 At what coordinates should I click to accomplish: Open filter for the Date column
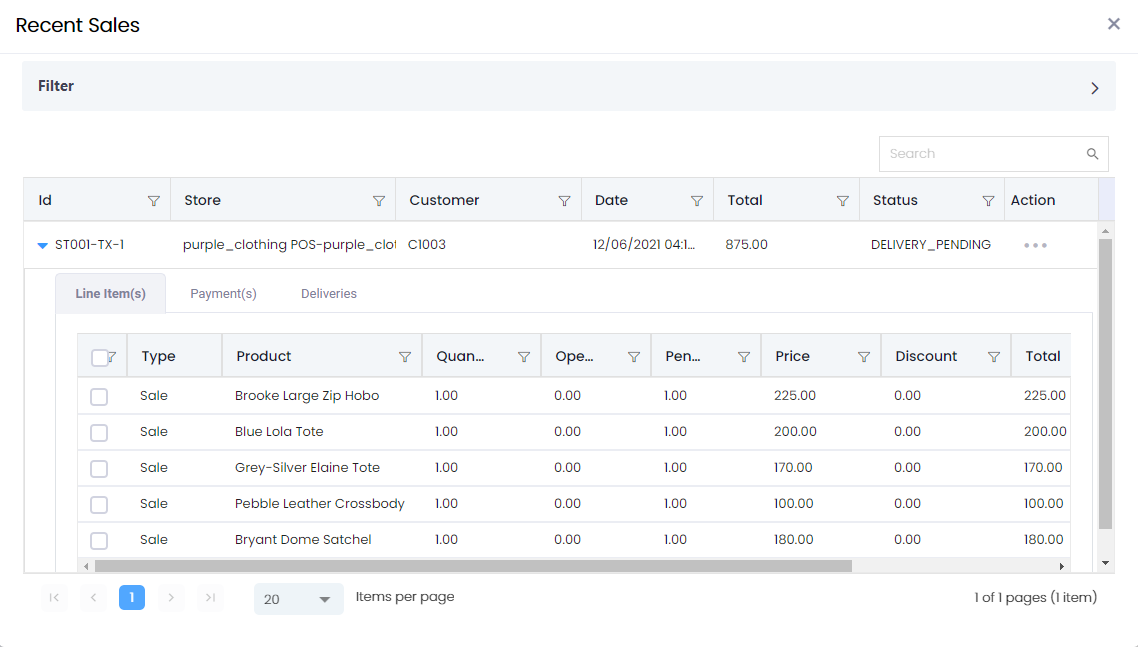(x=697, y=201)
